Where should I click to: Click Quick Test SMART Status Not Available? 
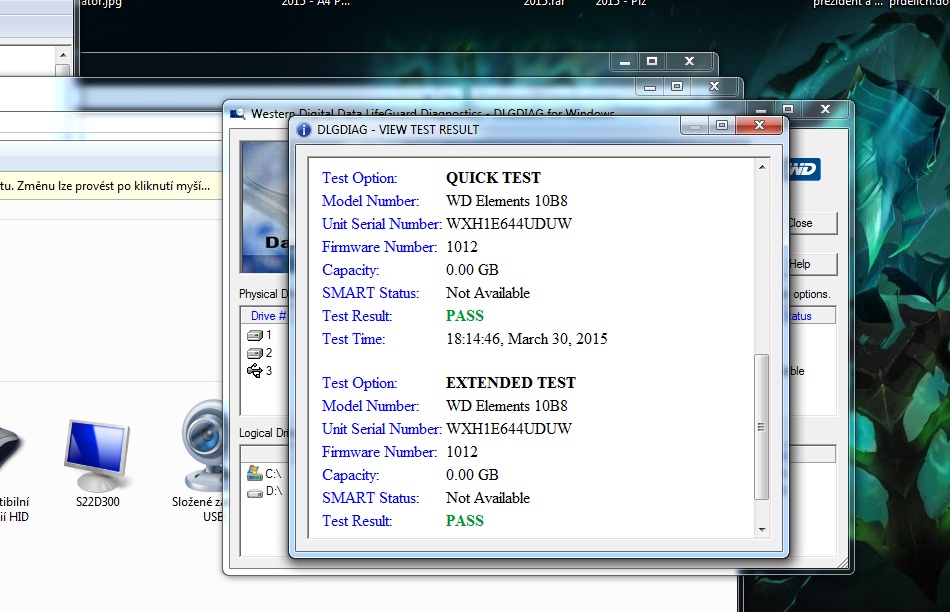click(488, 293)
